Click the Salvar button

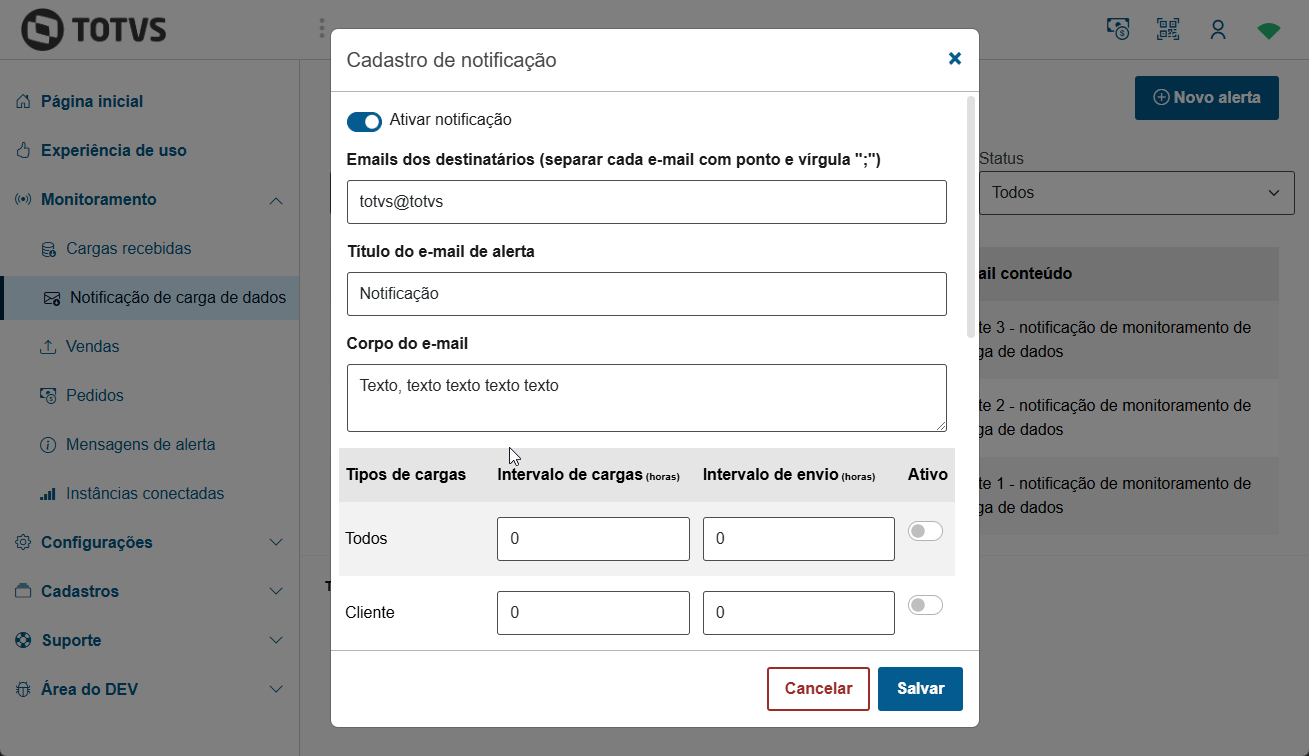(x=919, y=688)
